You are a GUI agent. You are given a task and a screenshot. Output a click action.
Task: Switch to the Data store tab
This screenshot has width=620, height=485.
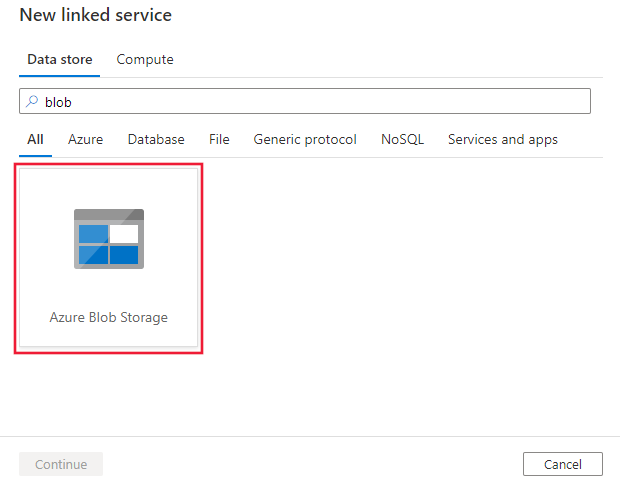60,60
